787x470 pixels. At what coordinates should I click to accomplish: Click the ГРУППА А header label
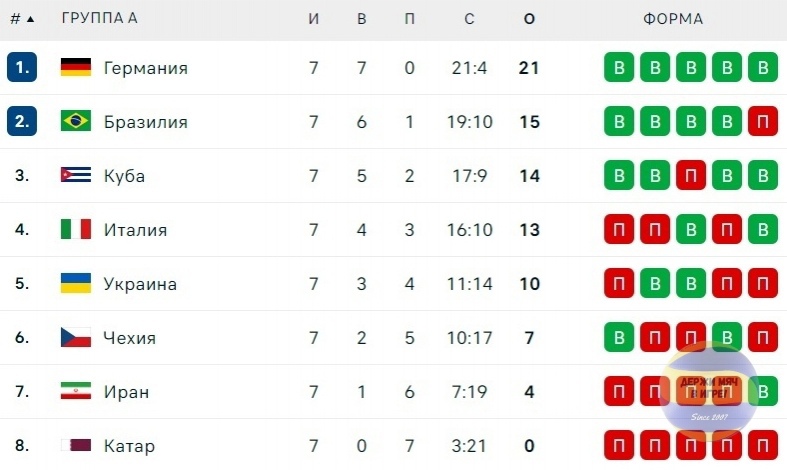point(99,18)
